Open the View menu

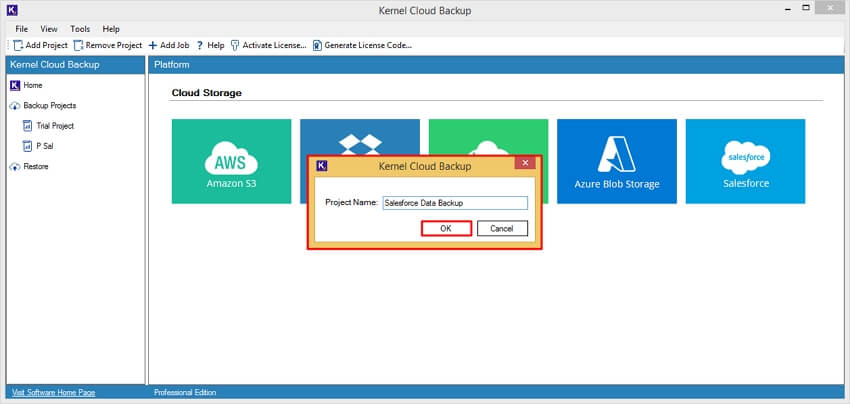(49, 29)
